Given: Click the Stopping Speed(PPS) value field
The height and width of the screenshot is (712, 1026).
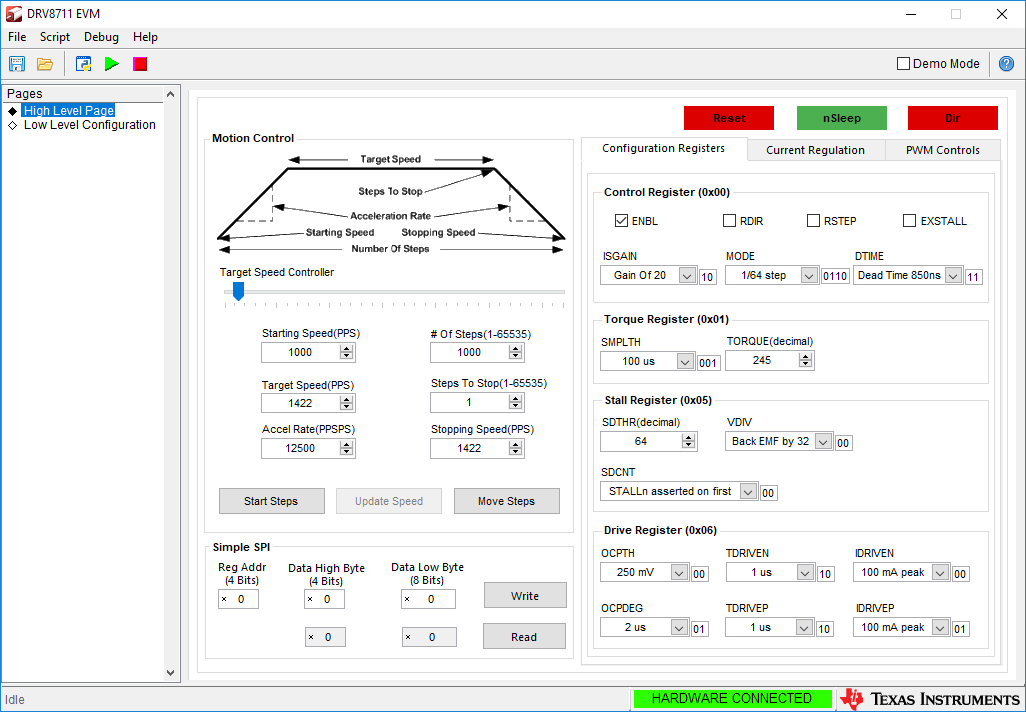Looking at the screenshot, I should pyautogui.click(x=470, y=448).
